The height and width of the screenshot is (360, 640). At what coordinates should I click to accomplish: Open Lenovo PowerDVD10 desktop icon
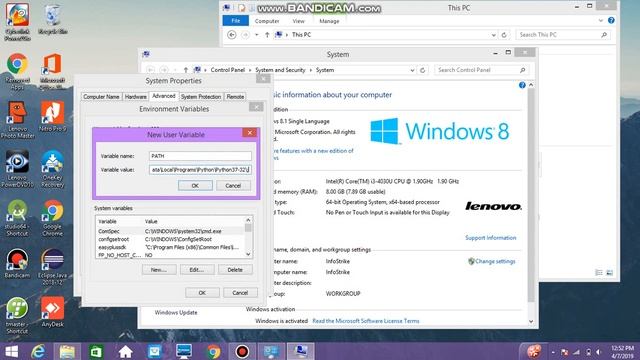pyautogui.click(x=17, y=168)
